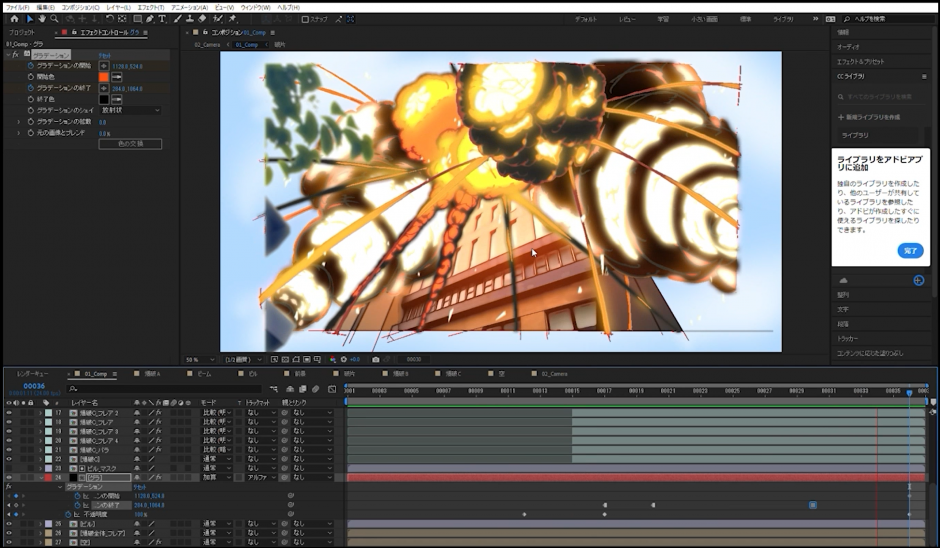Toggle motion blur enable icon in timeline
Viewport: 940px width, 548px height.
[316, 389]
